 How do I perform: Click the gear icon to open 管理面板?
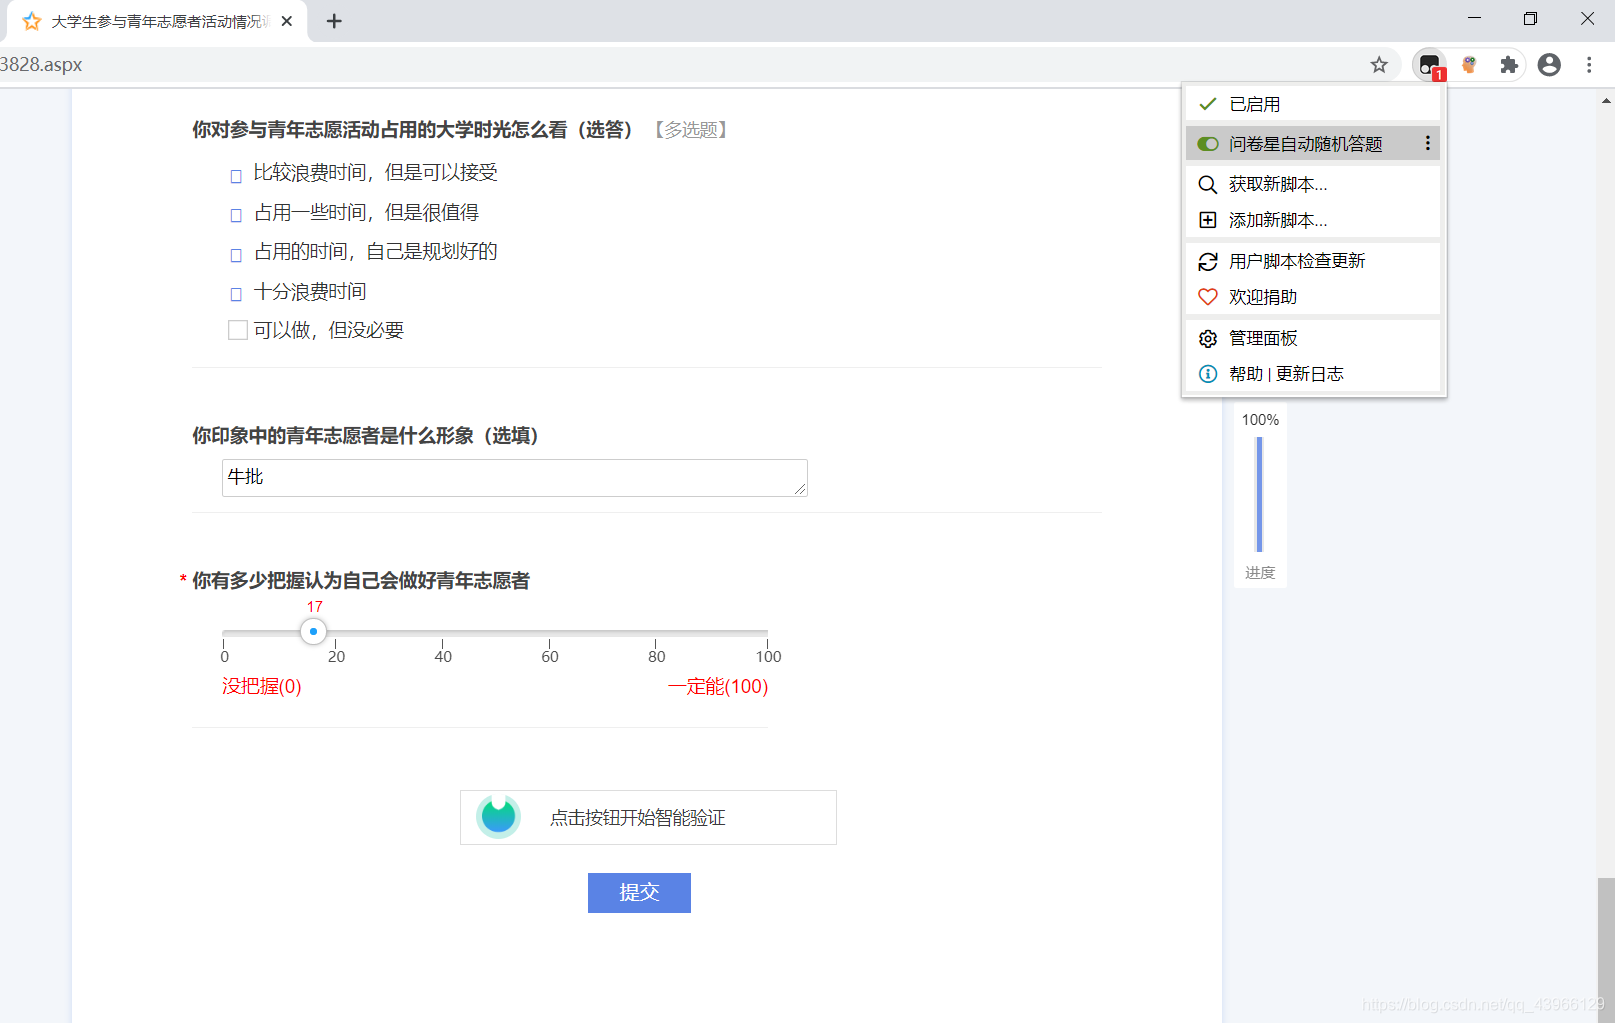(x=1207, y=338)
